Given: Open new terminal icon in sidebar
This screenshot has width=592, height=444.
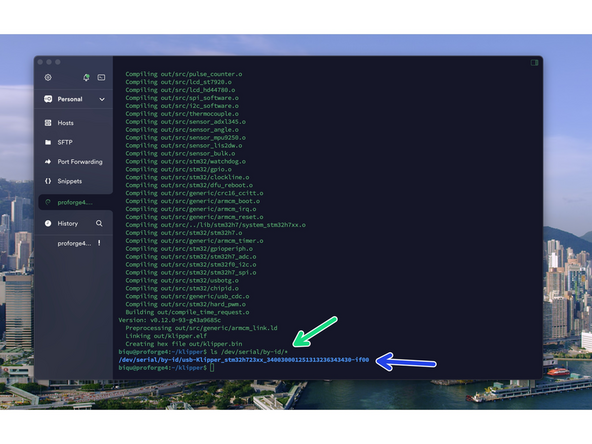Looking at the screenshot, I should click(x=101, y=77).
